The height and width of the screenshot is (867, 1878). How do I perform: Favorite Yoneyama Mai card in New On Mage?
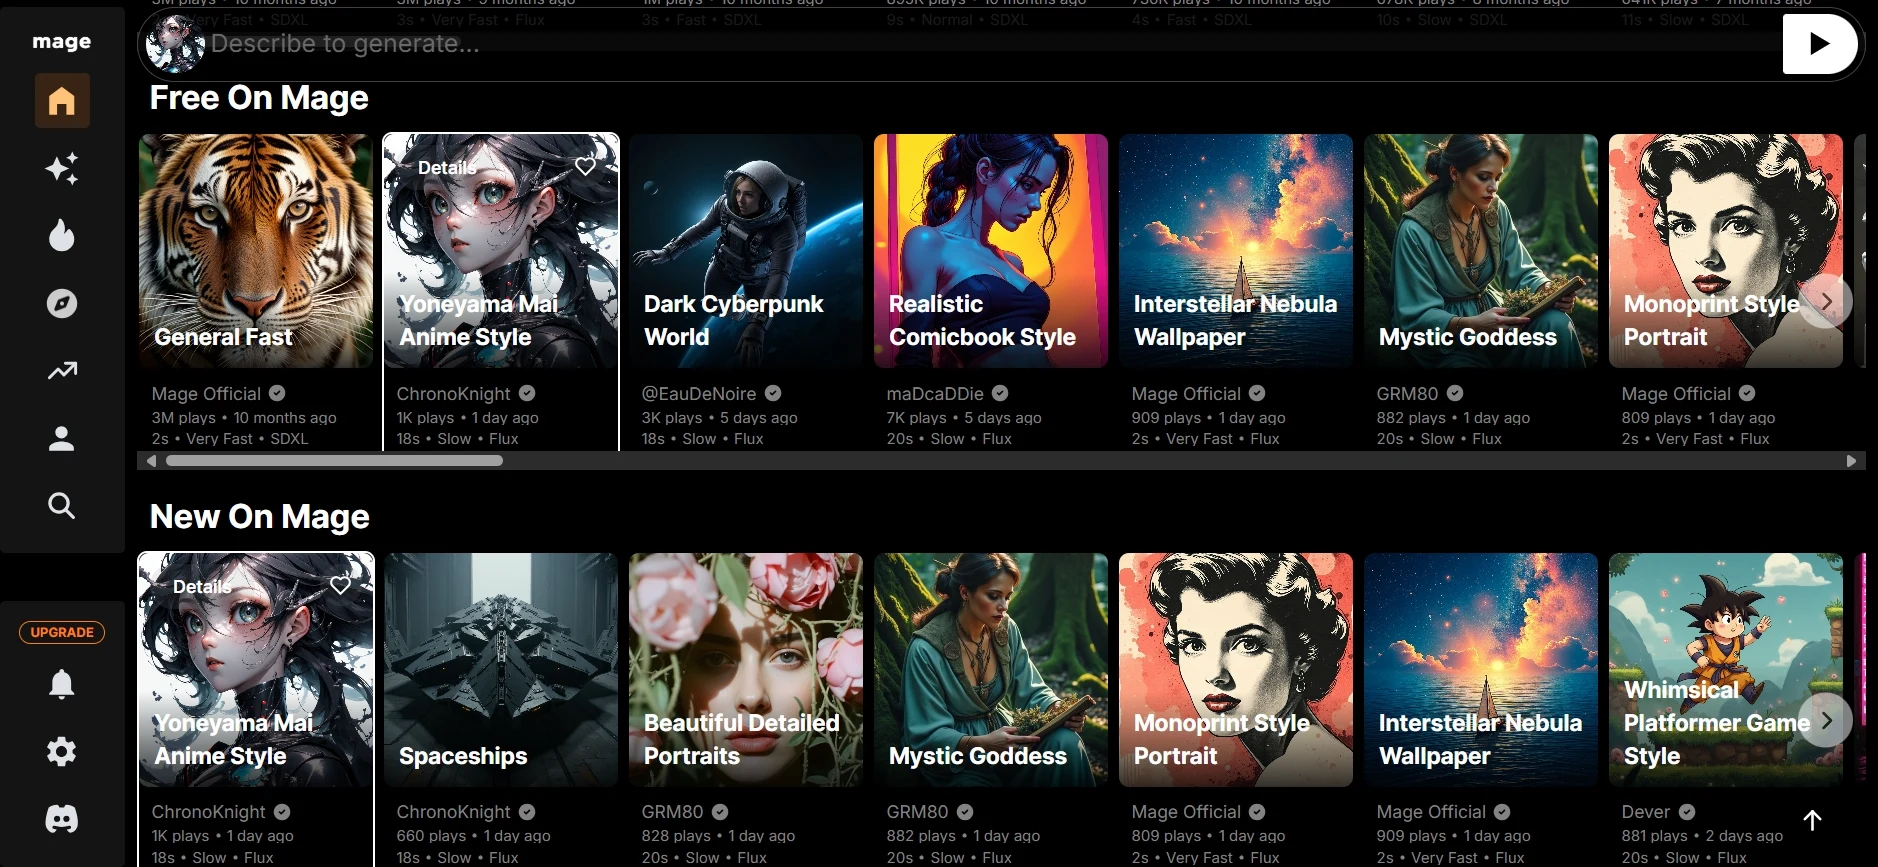(340, 585)
